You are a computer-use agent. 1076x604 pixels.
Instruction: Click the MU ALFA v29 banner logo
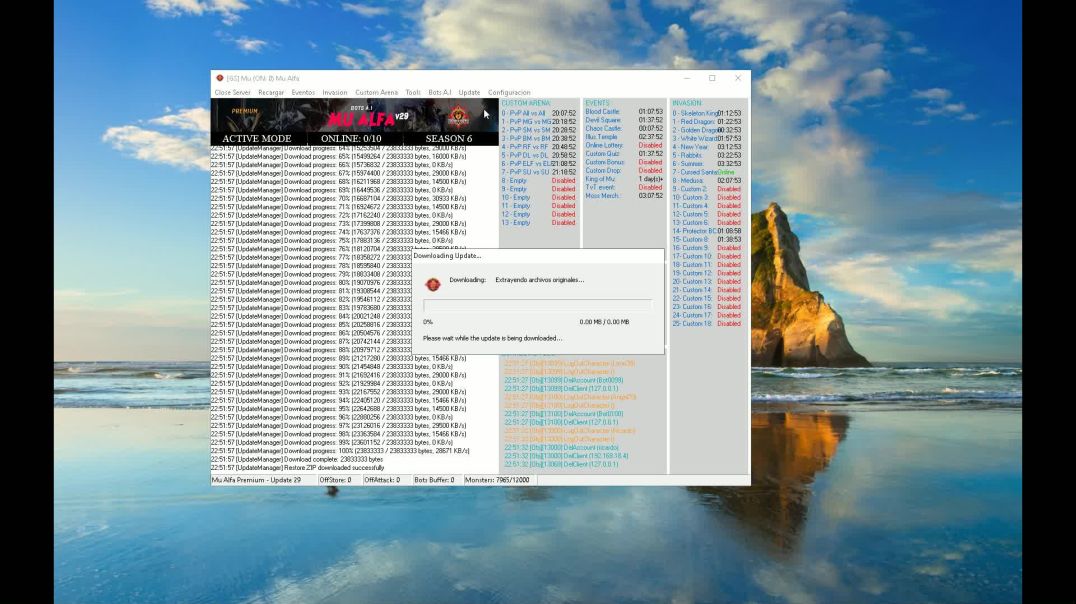367,117
